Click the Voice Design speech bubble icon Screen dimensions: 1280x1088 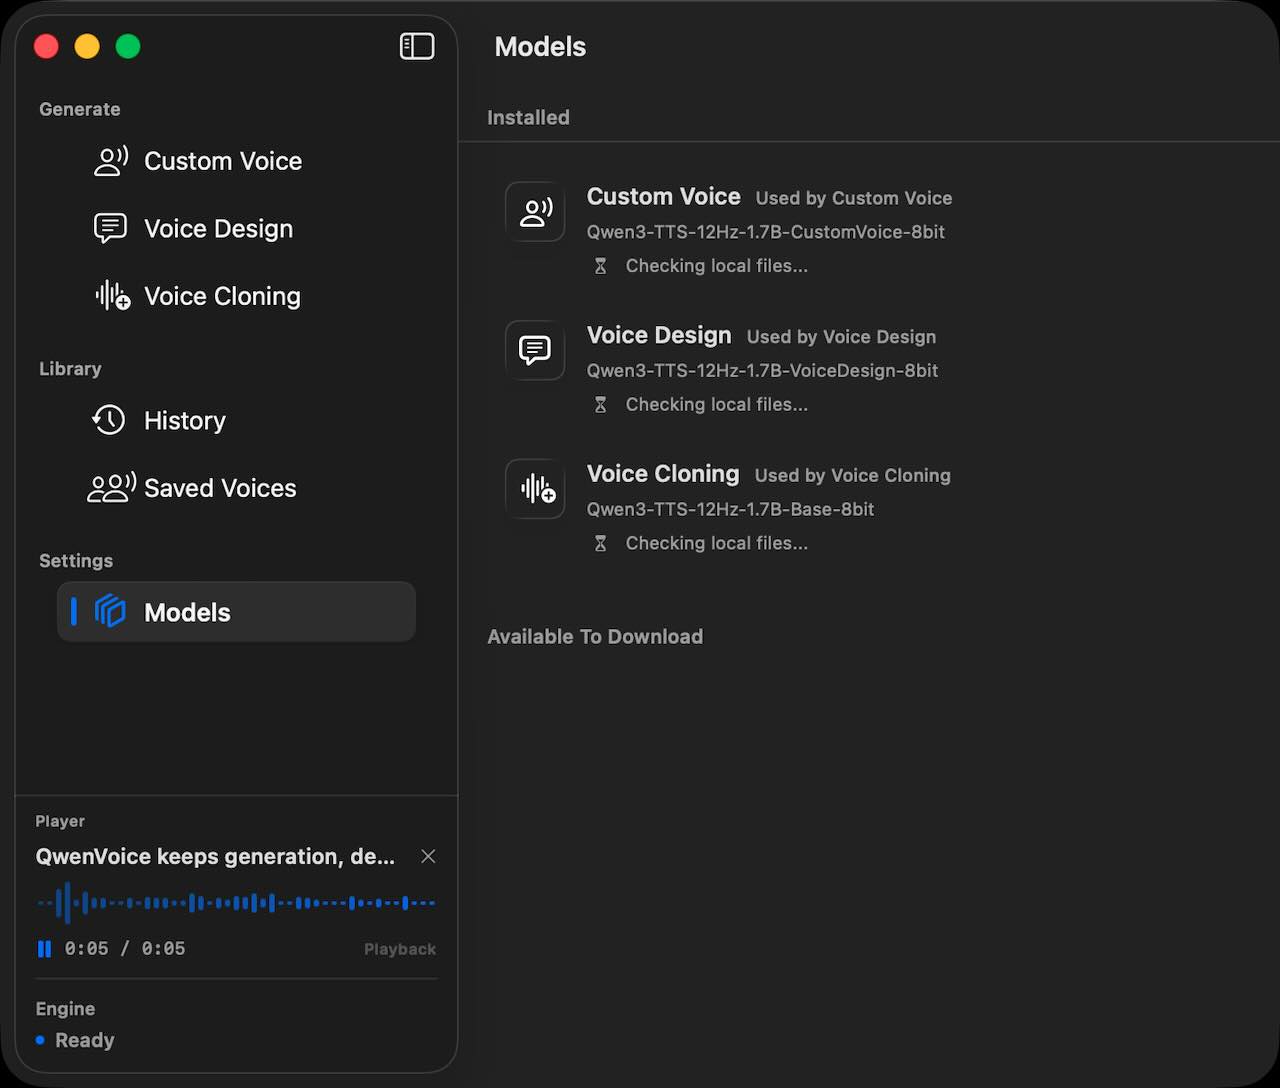click(x=110, y=229)
